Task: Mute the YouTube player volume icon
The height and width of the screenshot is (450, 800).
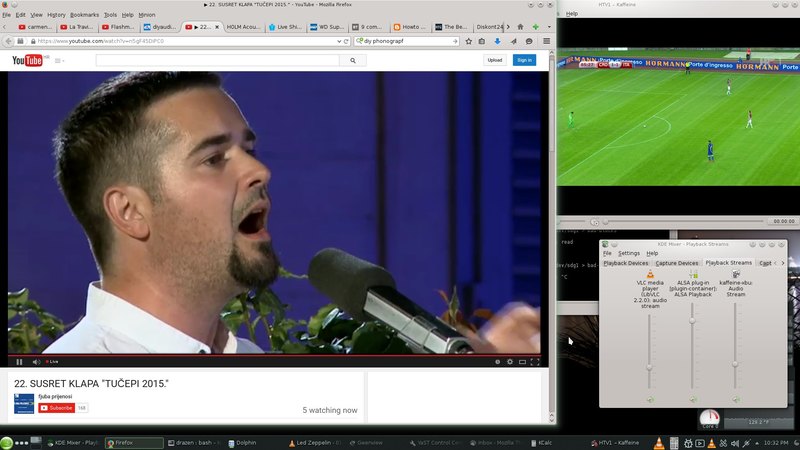Action: click(36, 362)
